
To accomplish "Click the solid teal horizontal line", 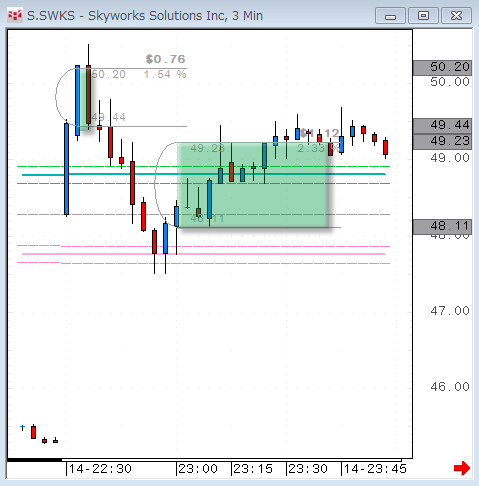I will (x=203, y=174).
